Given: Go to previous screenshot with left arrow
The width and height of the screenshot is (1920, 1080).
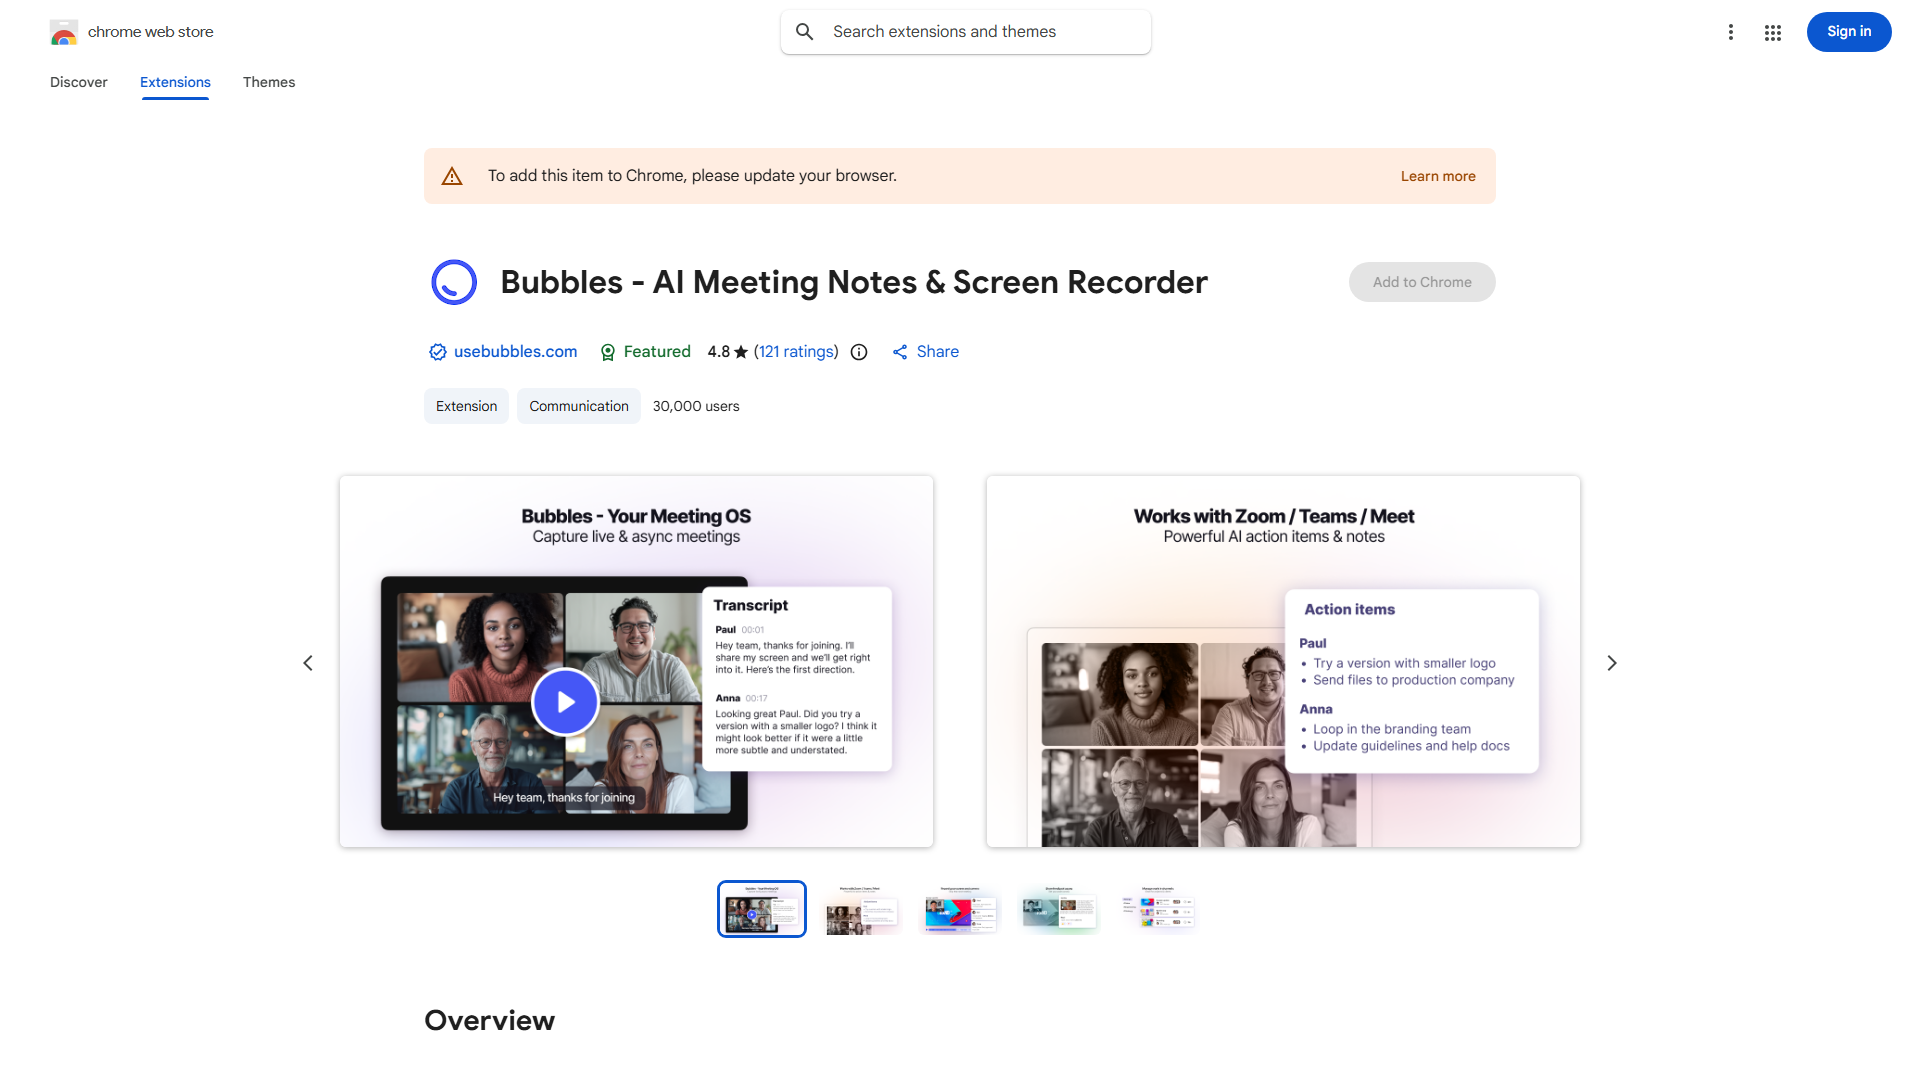Looking at the screenshot, I should pos(308,663).
